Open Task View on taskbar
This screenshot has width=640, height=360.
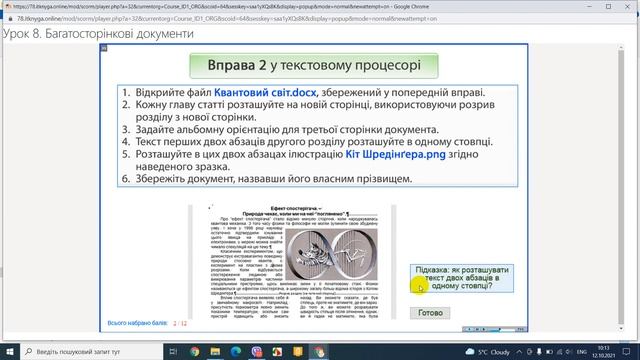coord(173,351)
